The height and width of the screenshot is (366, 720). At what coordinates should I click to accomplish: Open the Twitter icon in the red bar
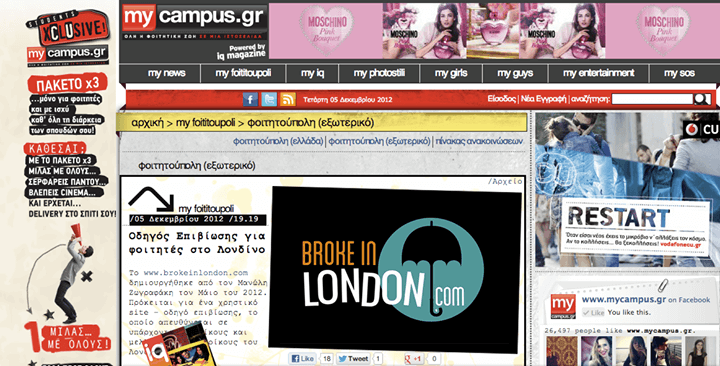[x=269, y=99]
